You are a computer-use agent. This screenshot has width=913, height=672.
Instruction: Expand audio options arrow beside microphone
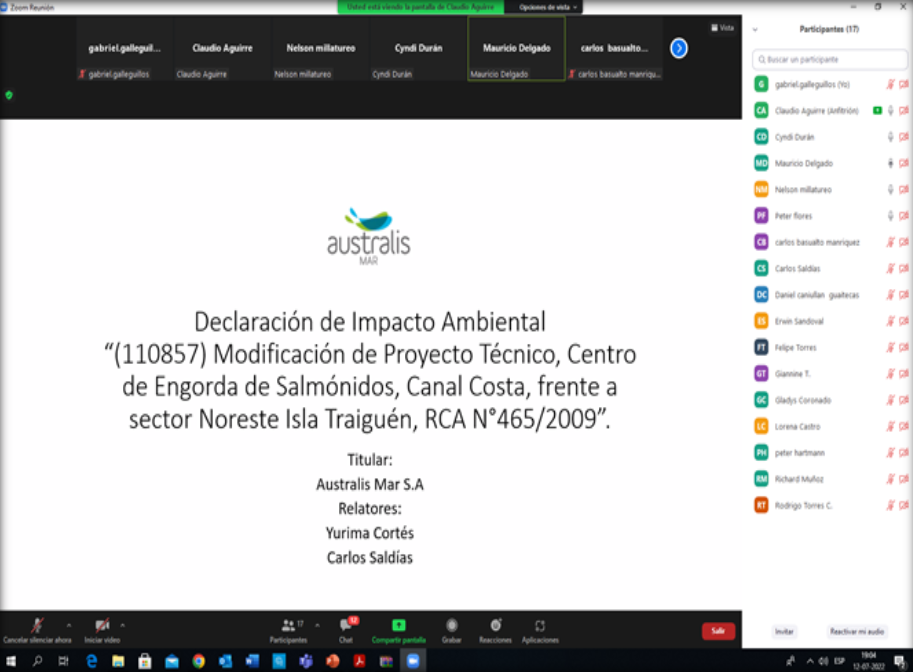pyautogui.click(x=68, y=625)
